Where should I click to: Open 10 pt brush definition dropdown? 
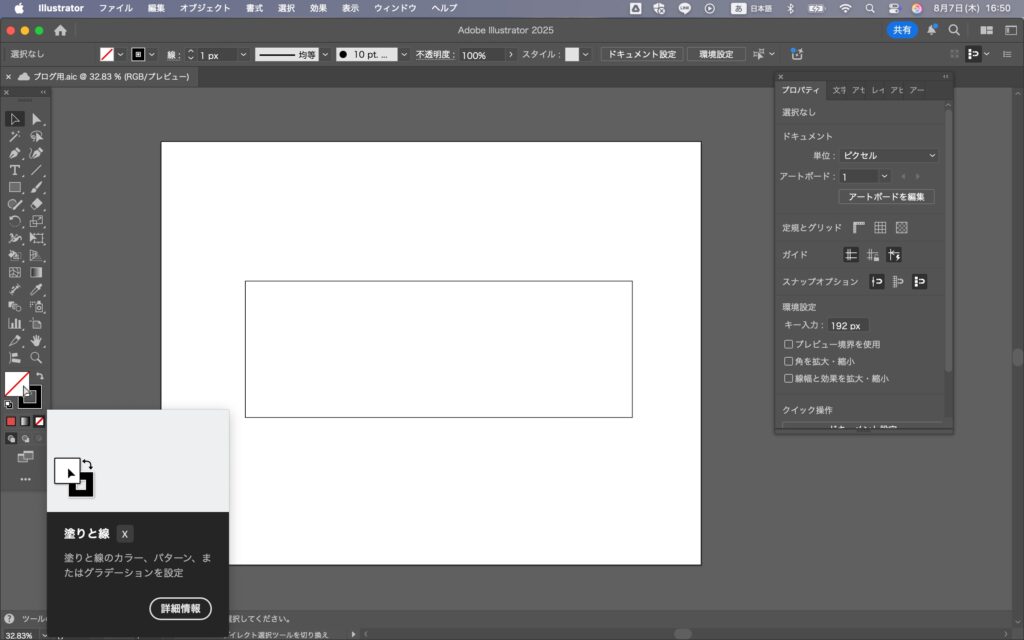404,54
